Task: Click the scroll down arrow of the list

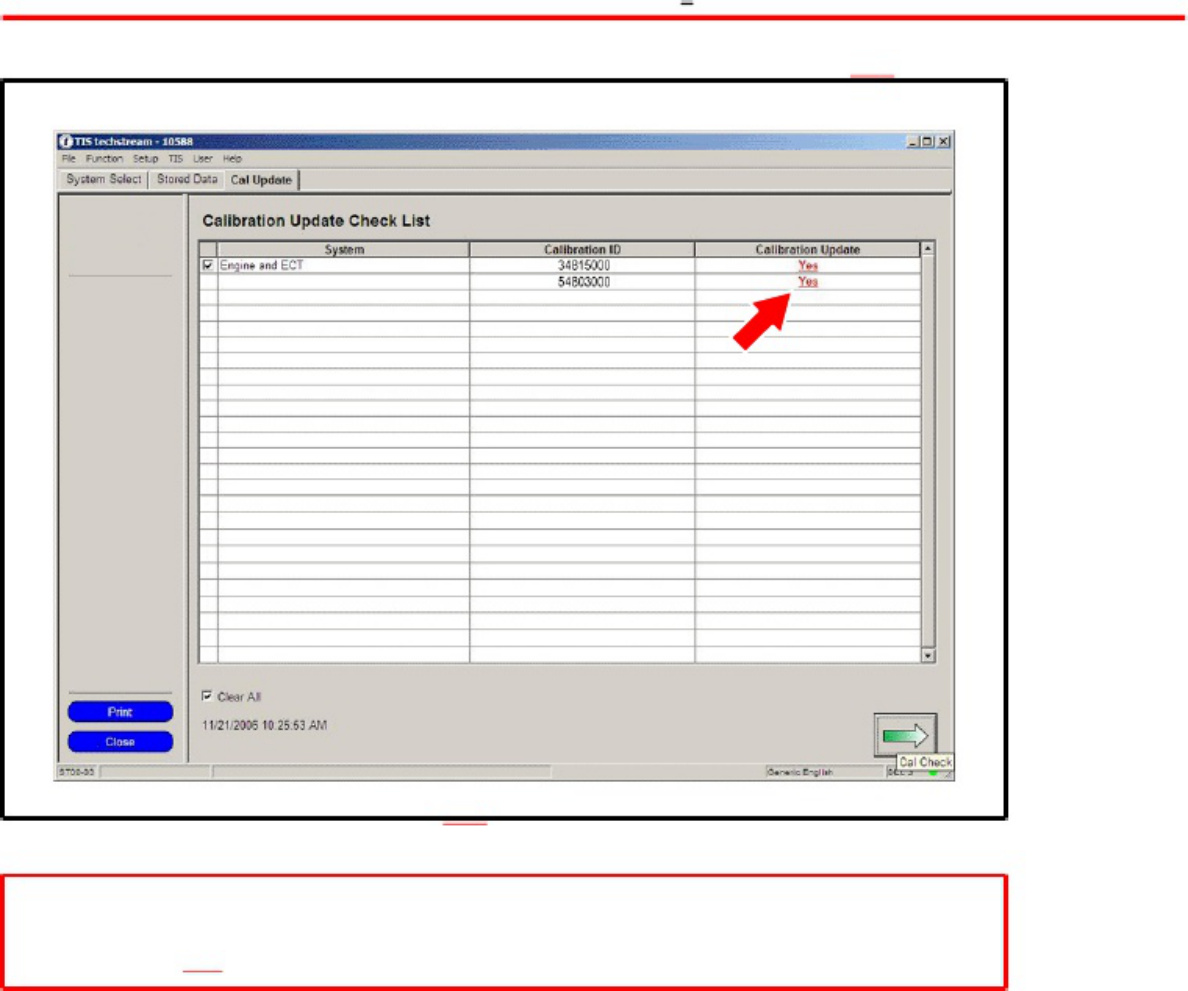Action: [928, 655]
